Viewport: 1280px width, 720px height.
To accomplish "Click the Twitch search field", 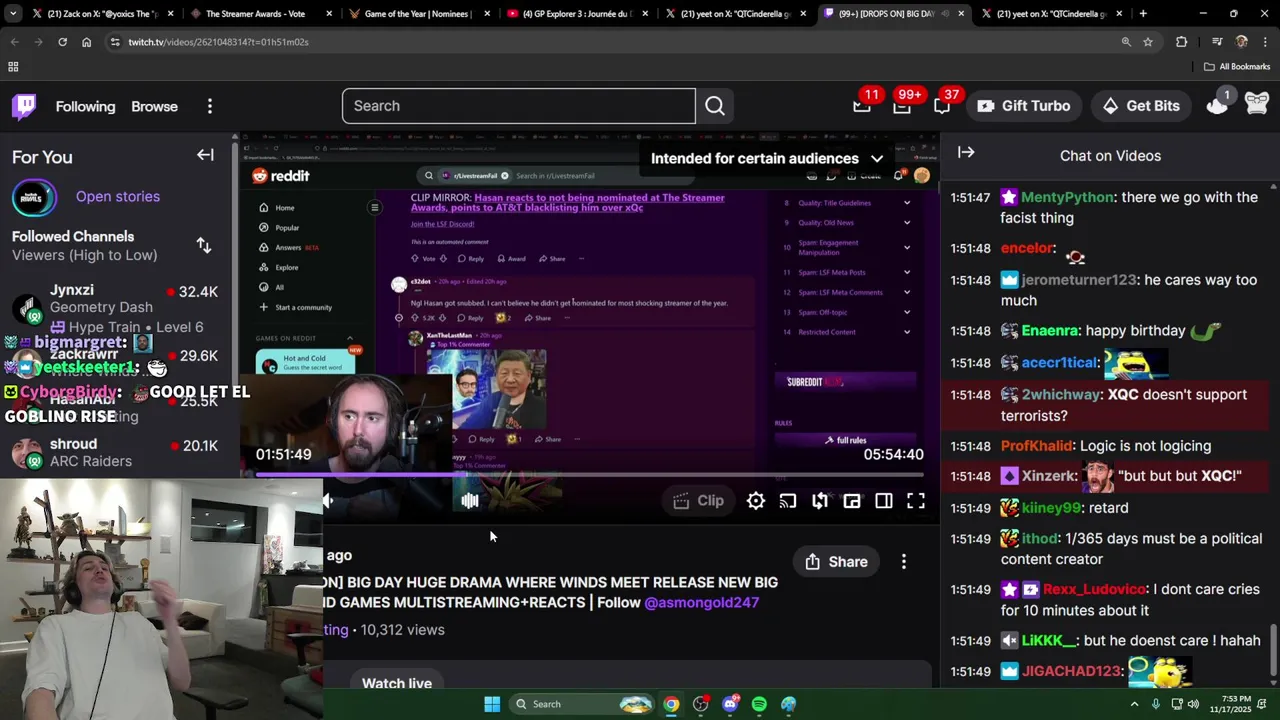I will pos(518,106).
